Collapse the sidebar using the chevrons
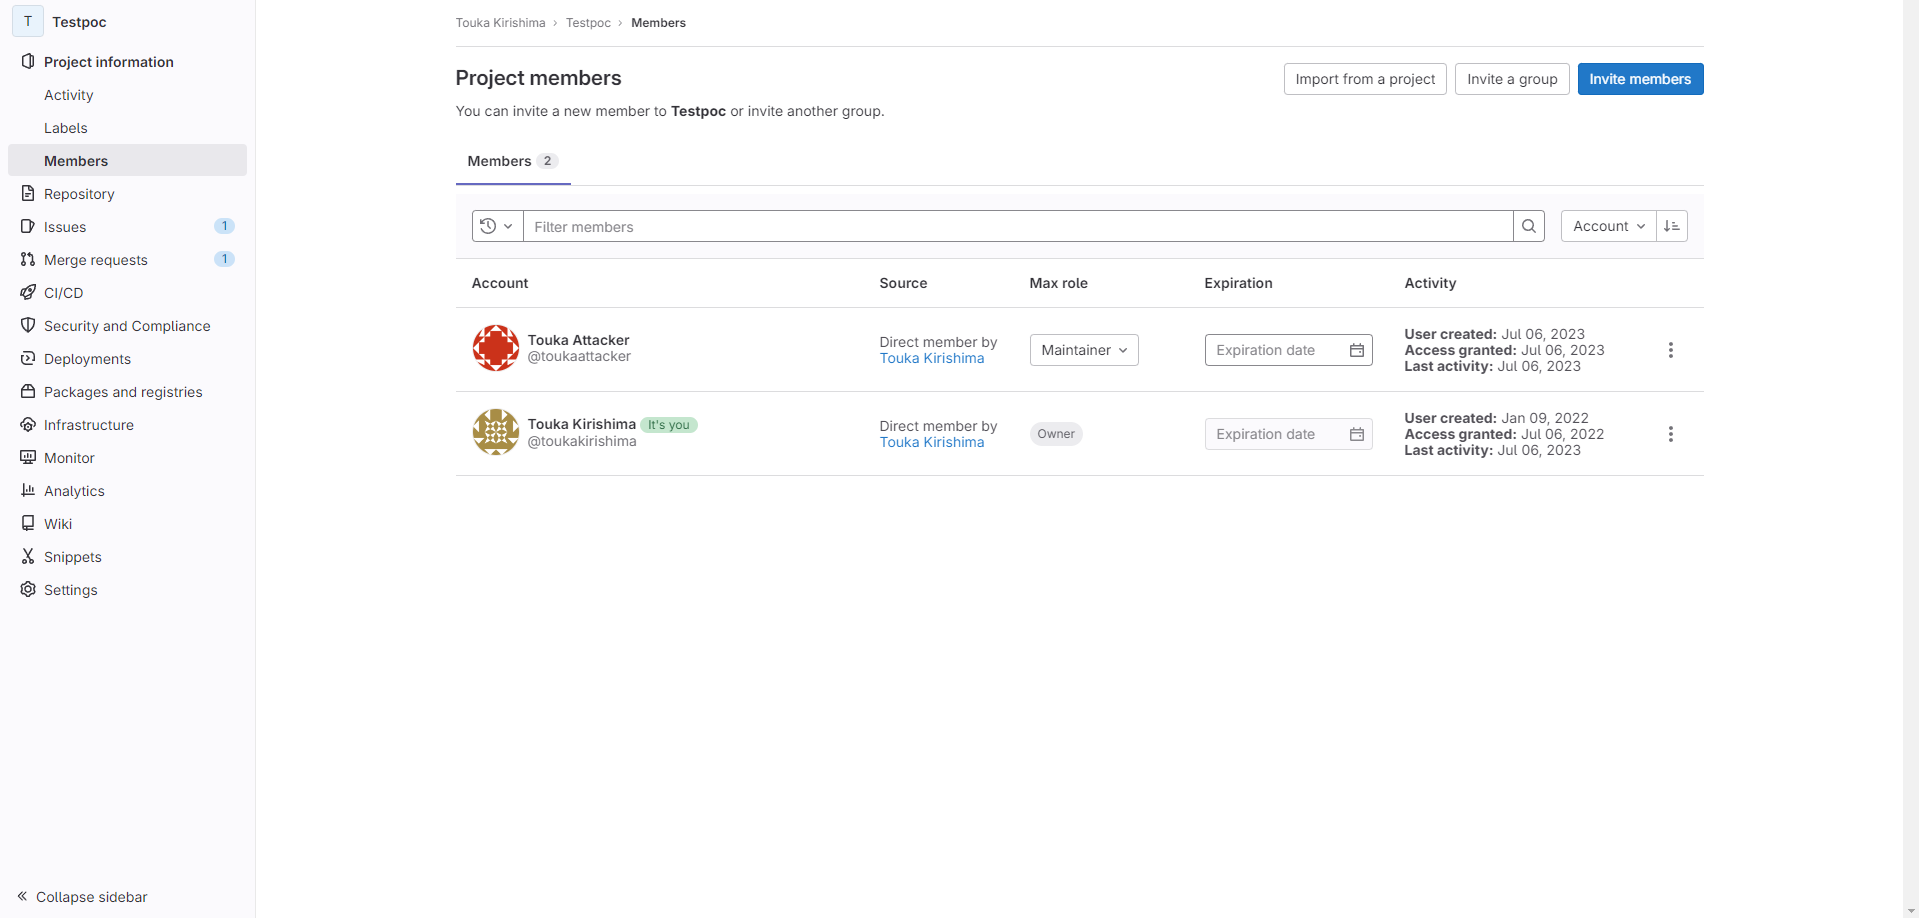Screen dimensions: 1919x918 click(22, 896)
